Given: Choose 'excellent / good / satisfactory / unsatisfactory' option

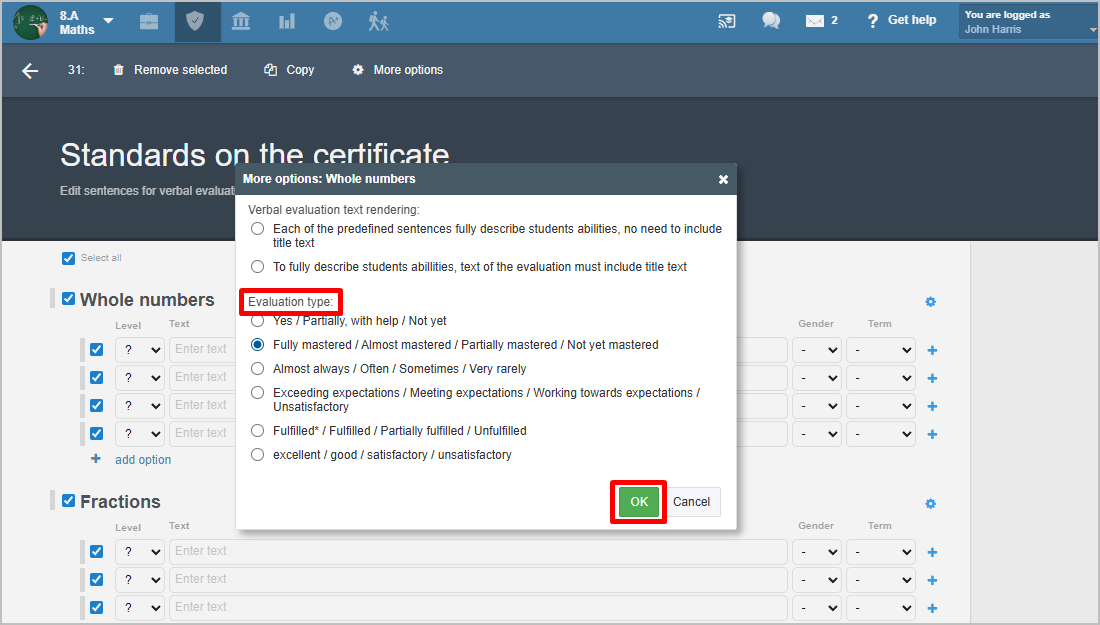Looking at the screenshot, I should click(258, 455).
